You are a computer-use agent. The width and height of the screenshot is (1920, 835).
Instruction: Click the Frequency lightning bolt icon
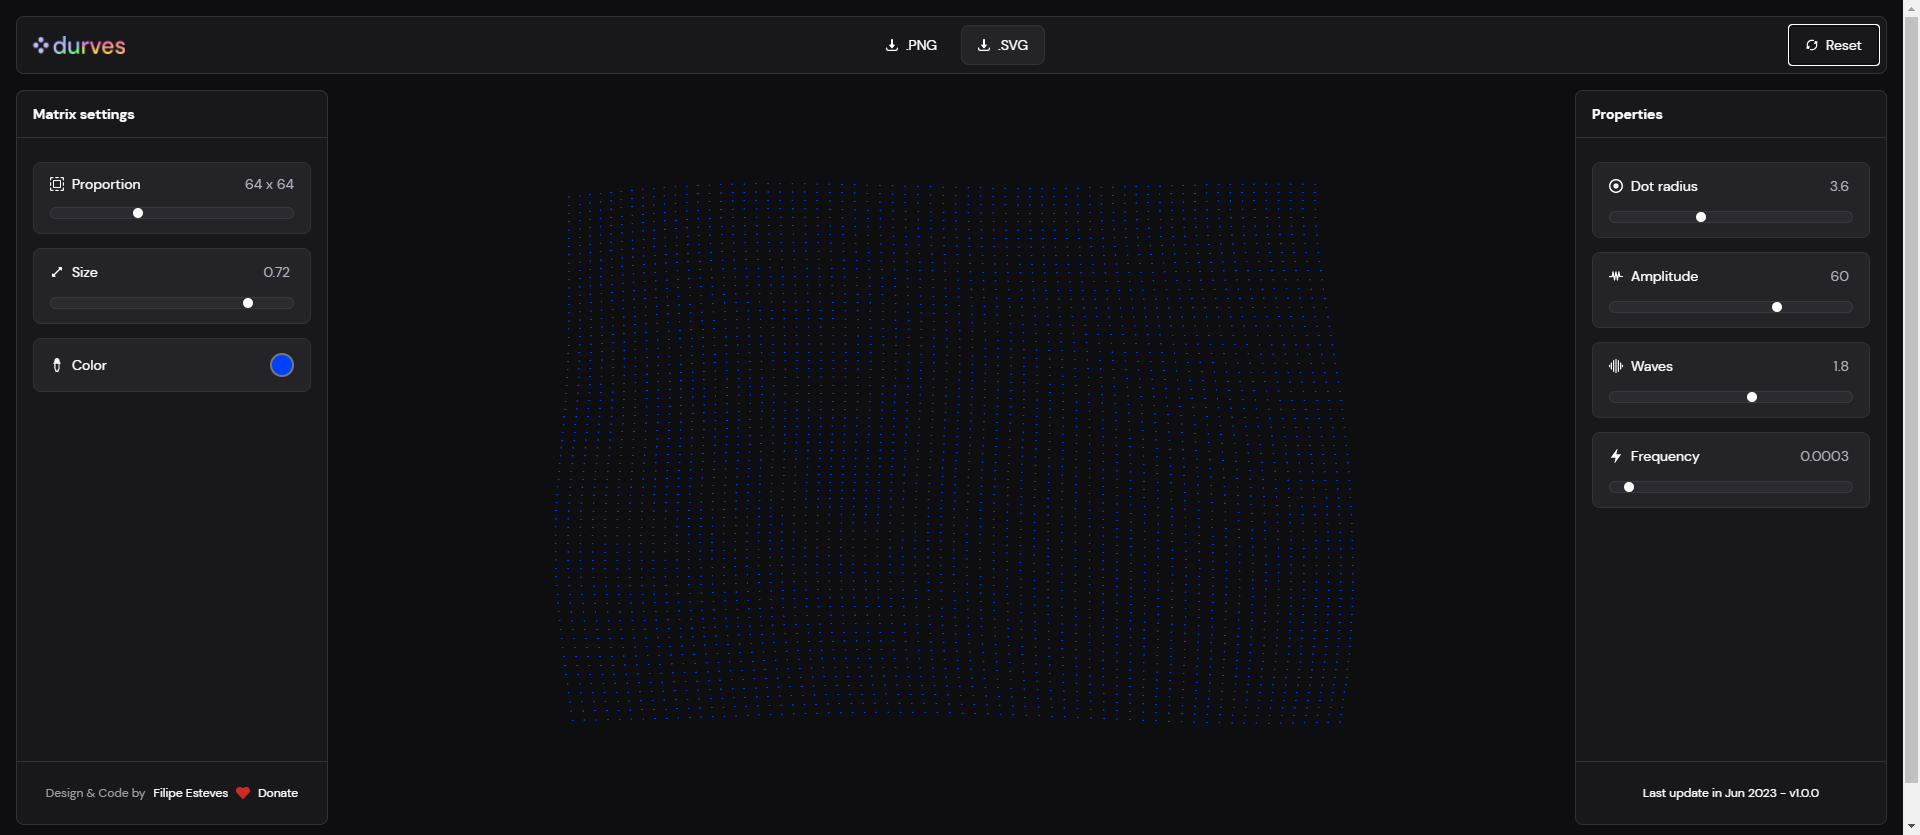[1616, 456]
